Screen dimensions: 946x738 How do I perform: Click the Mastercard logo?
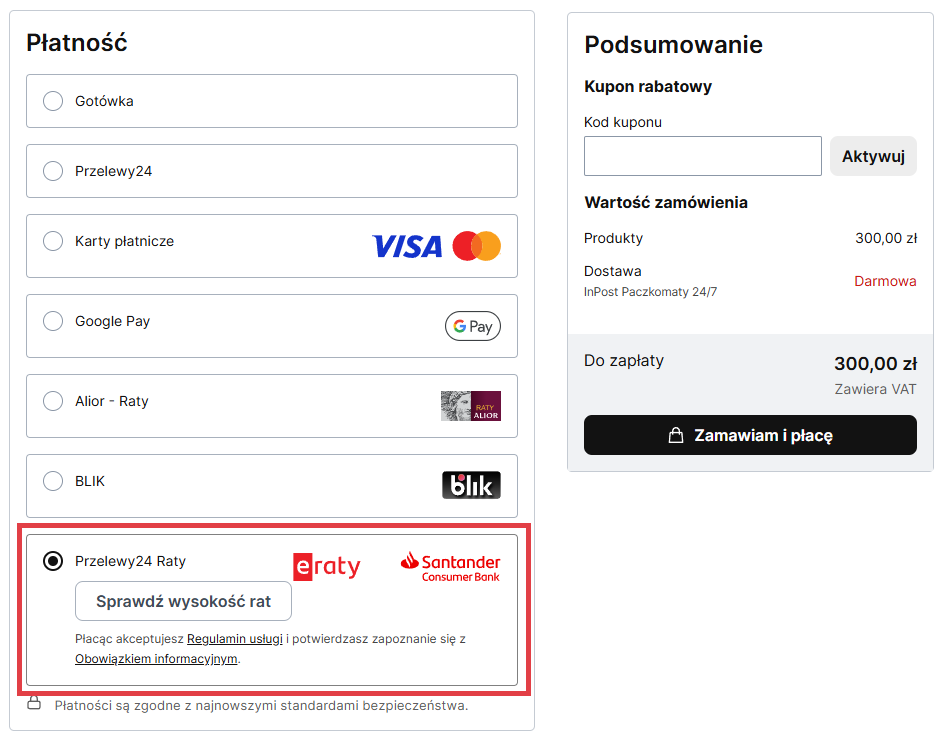point(476,246)
